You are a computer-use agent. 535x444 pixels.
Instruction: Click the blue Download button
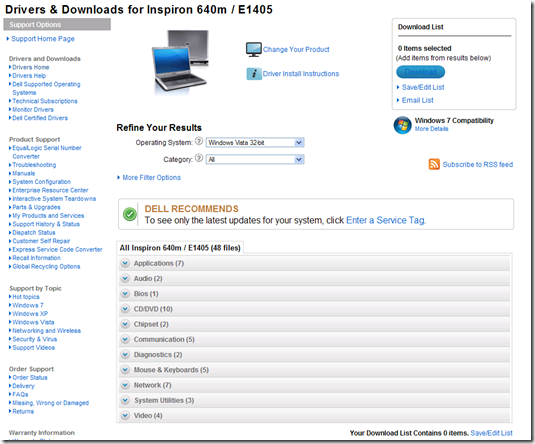click(x=420, y=72)
